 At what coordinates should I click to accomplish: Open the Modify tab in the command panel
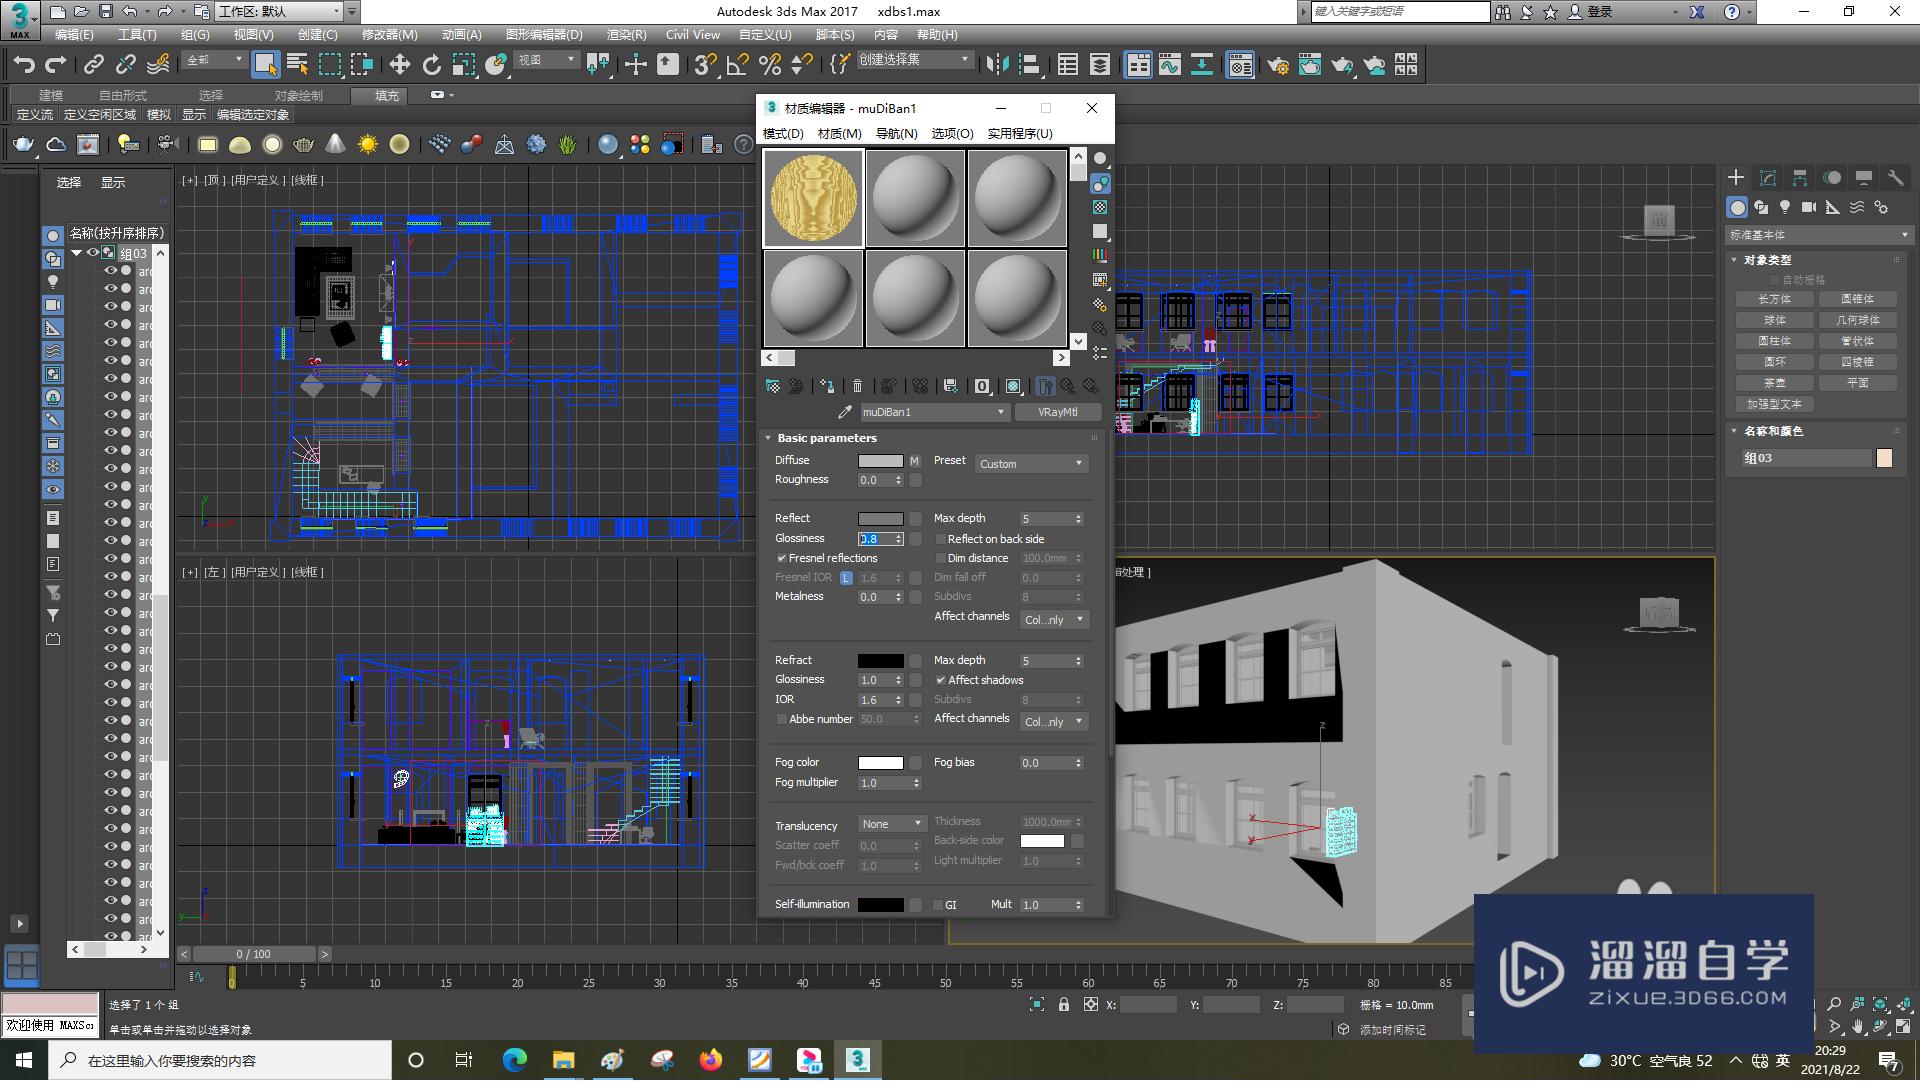[x=1767, y=178]
